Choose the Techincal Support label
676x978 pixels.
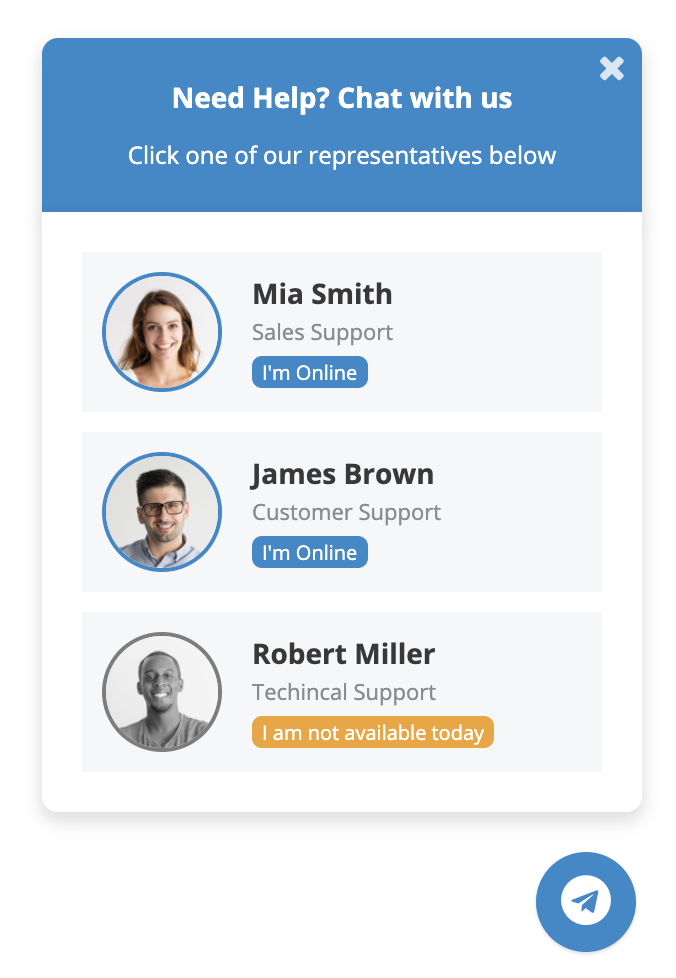click(344, 692)
